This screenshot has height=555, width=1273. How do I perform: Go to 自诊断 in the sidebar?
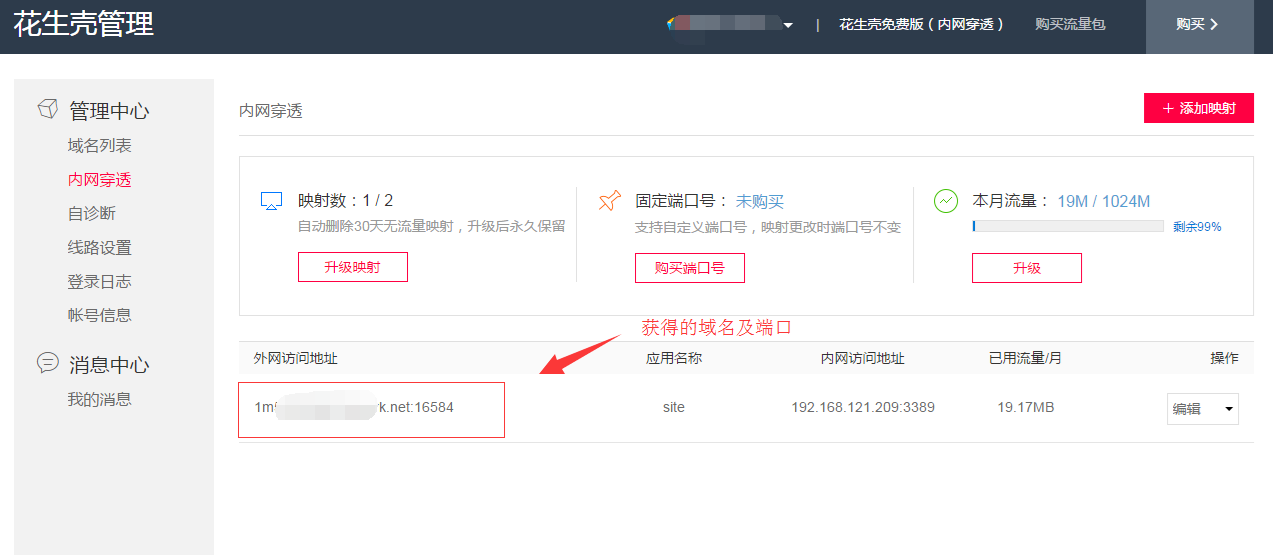pos(91,214)
